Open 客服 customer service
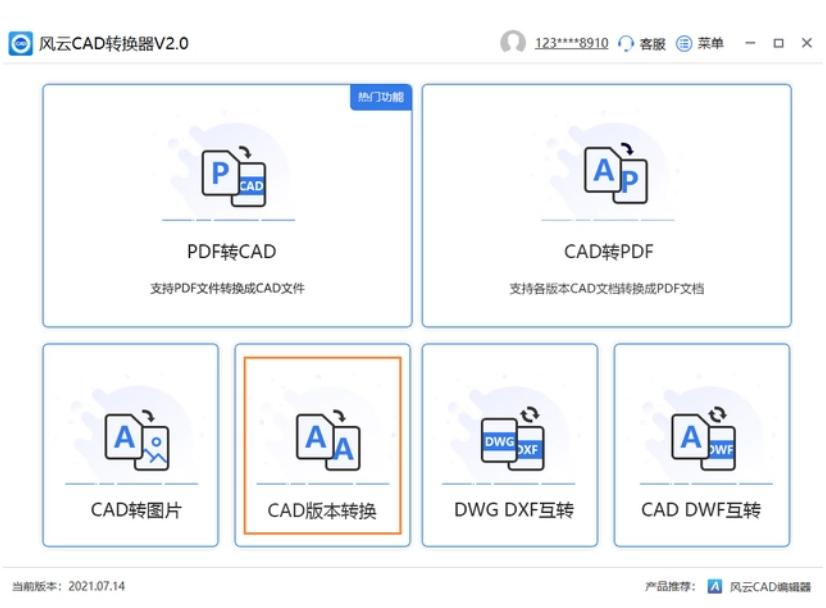Screen dimensions: 826x608 [652, 44]
